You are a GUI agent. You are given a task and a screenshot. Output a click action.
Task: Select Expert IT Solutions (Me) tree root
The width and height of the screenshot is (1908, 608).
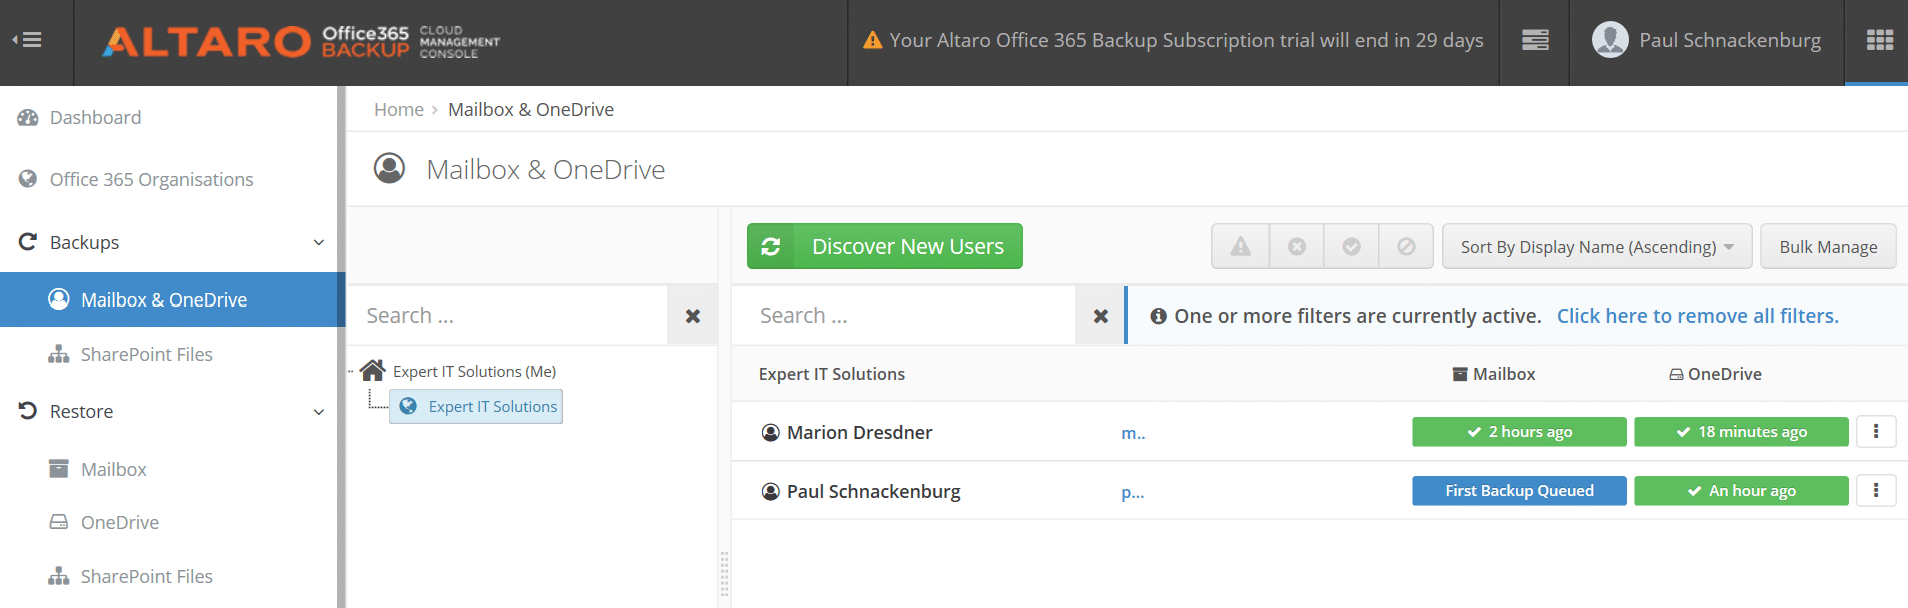point(474,371)
